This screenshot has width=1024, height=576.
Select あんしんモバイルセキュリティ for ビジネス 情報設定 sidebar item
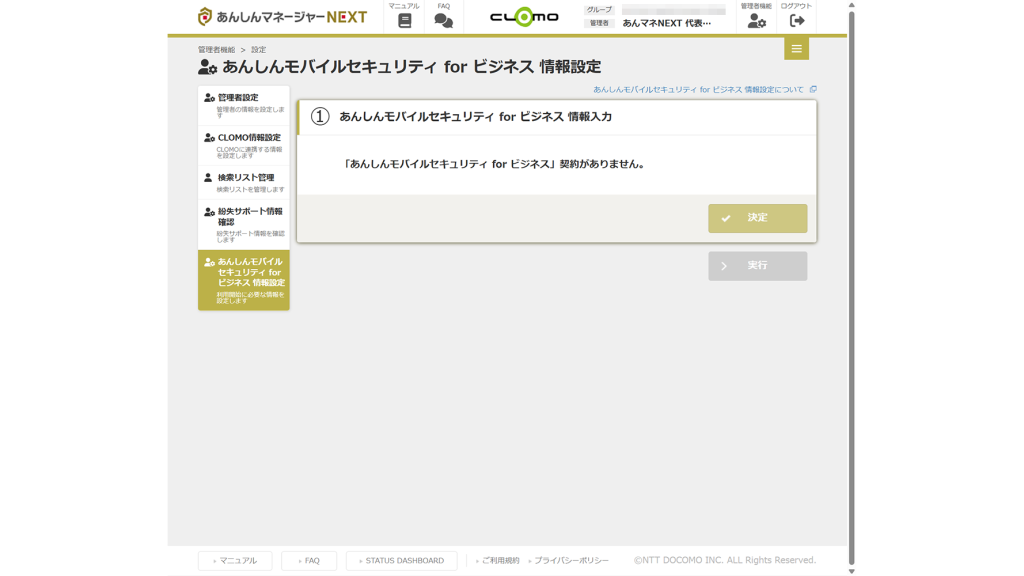click(244, 280)
